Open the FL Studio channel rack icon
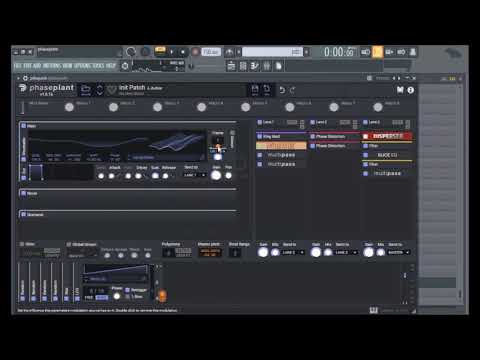Screen dimensions: 480x360 255,66
